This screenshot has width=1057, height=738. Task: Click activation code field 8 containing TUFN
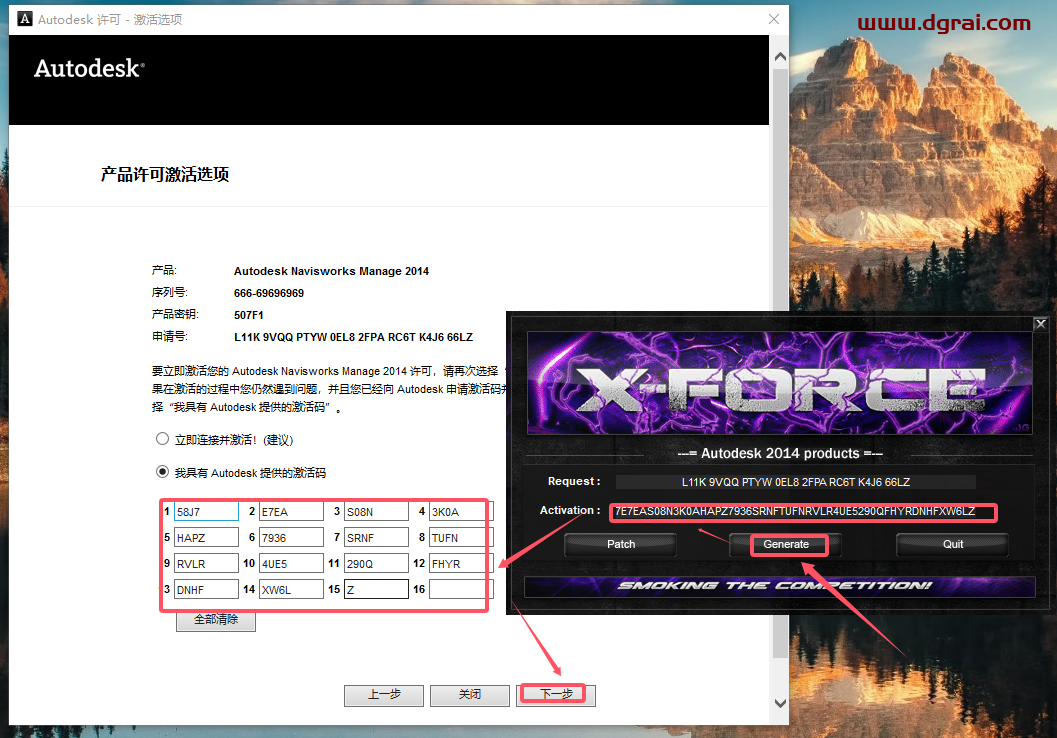point(461,537)
